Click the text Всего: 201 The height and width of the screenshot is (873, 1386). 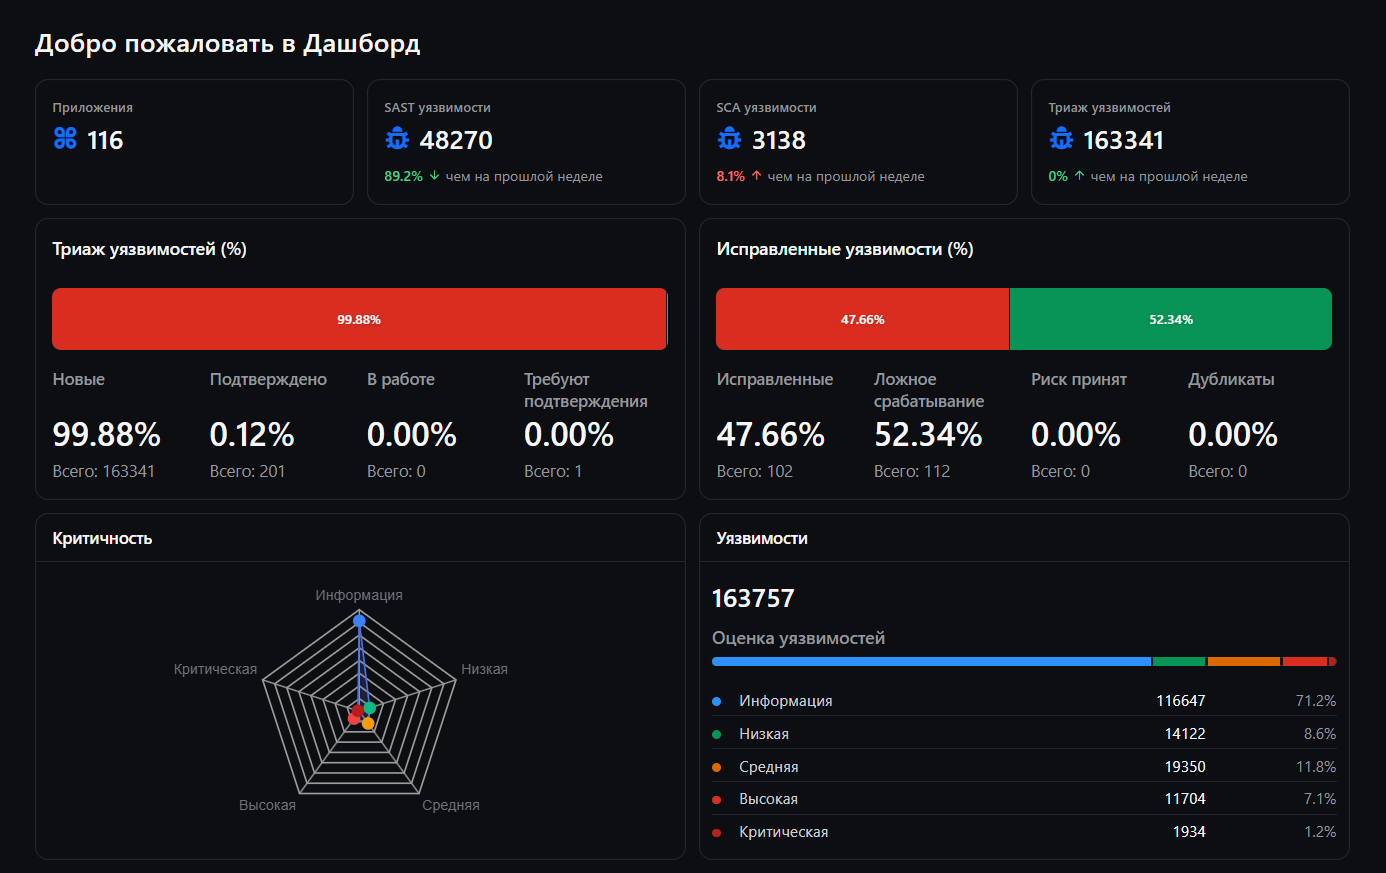pyautogui.click(x=247, y=471)
